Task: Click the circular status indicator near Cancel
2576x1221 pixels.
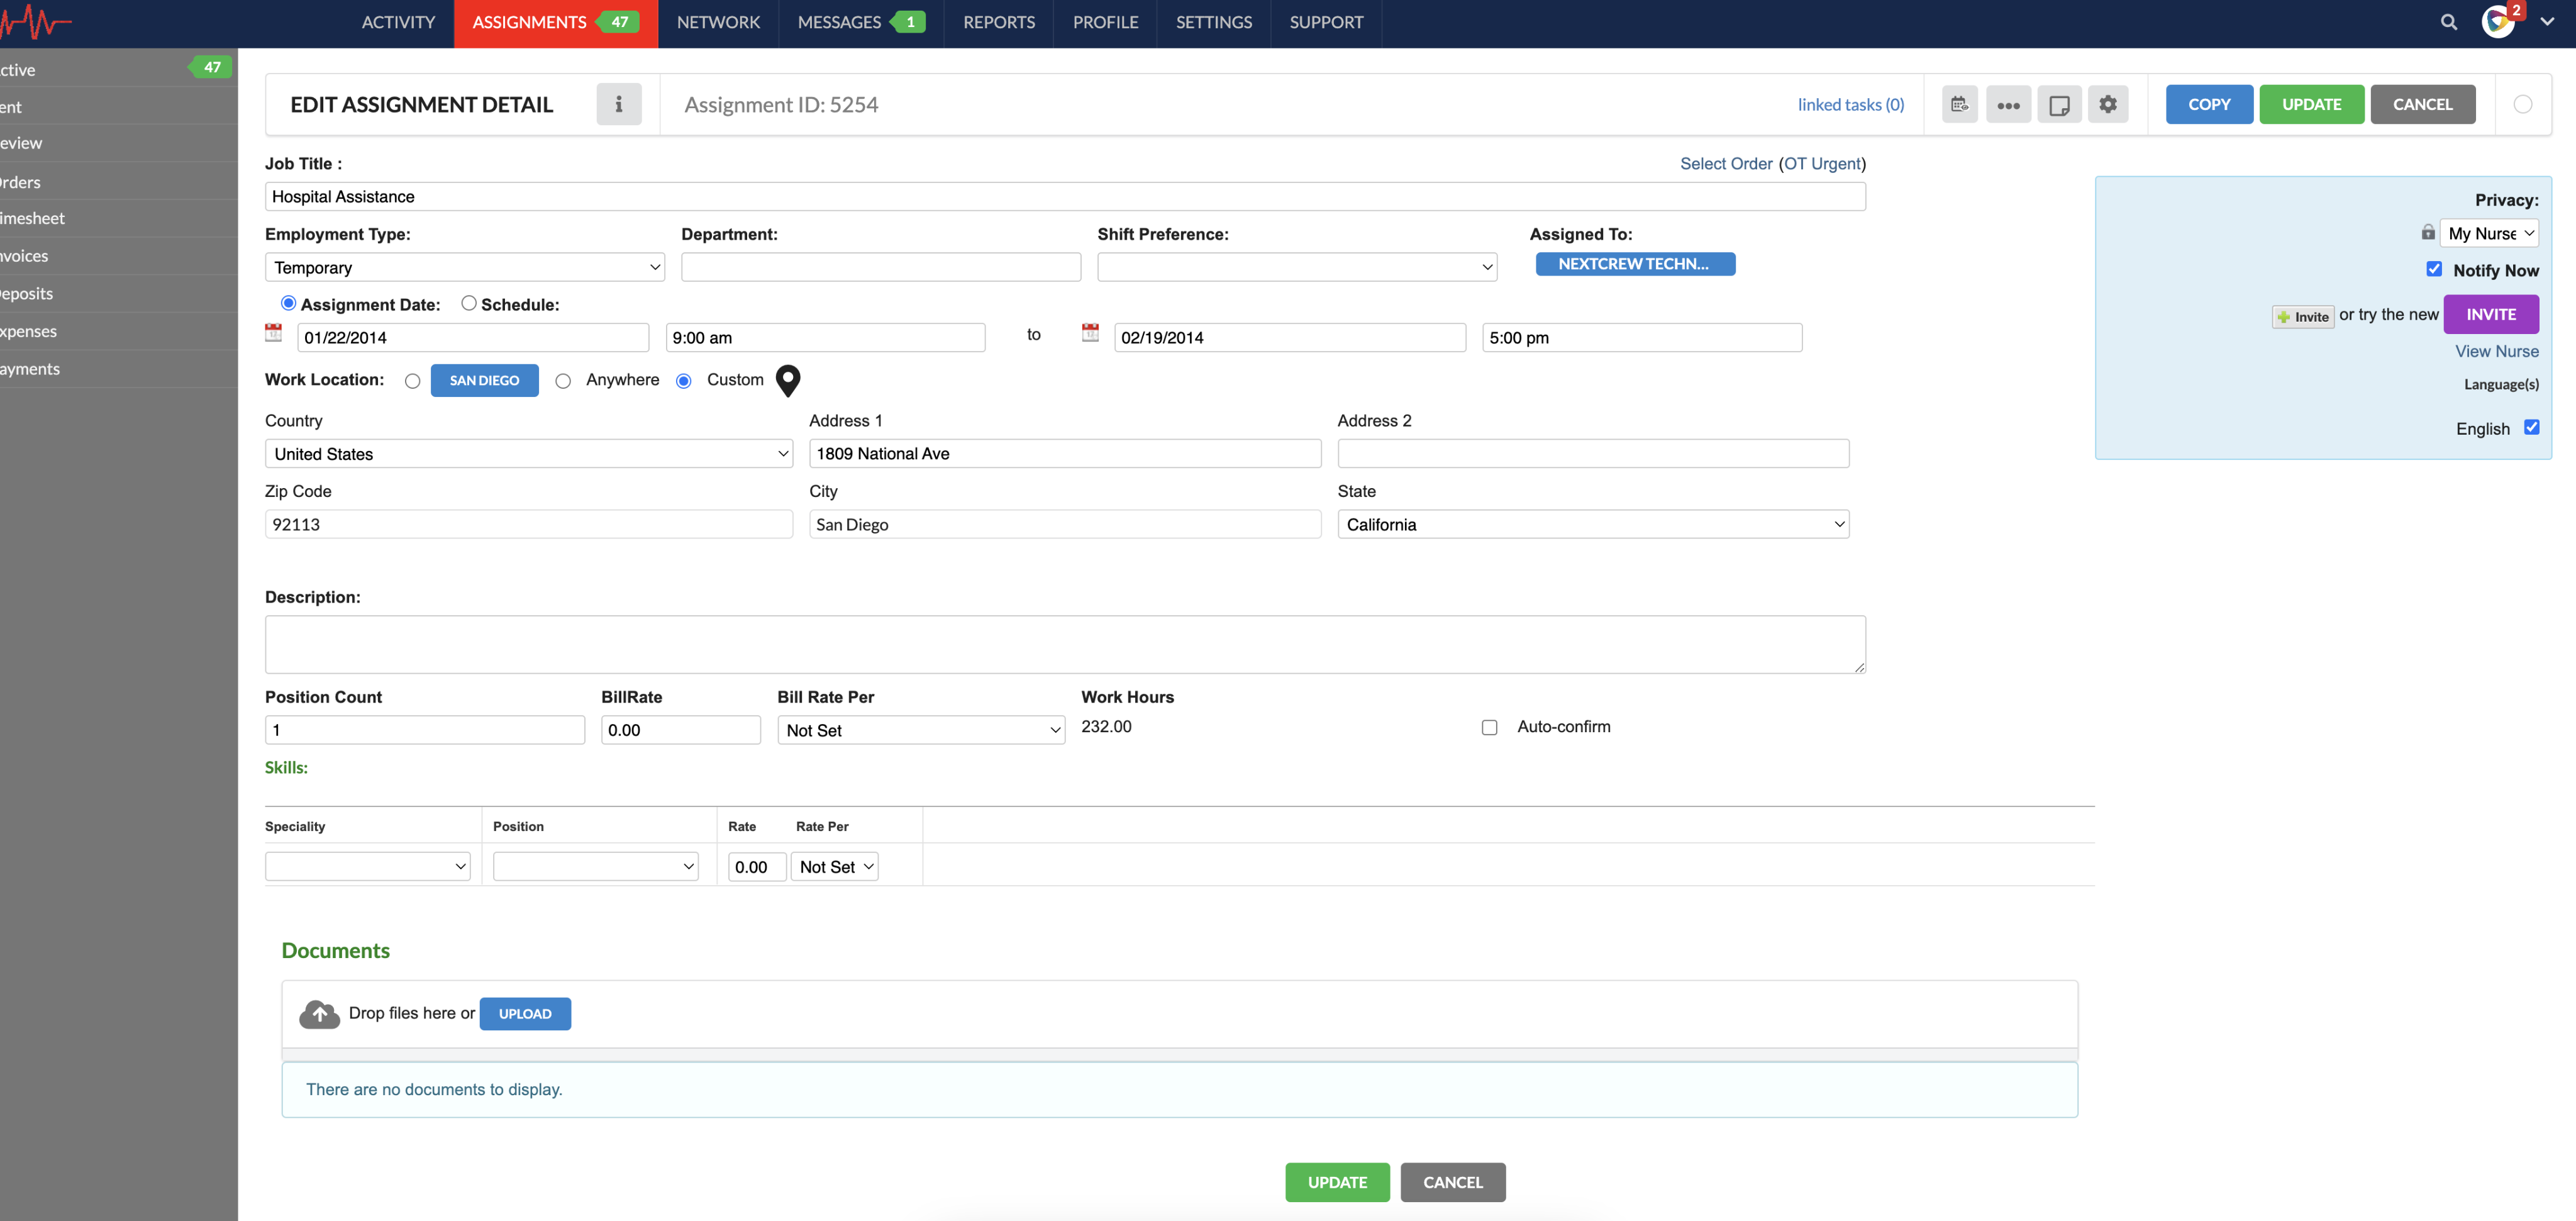Action: pyautogui.click(x=2522, y=104)
